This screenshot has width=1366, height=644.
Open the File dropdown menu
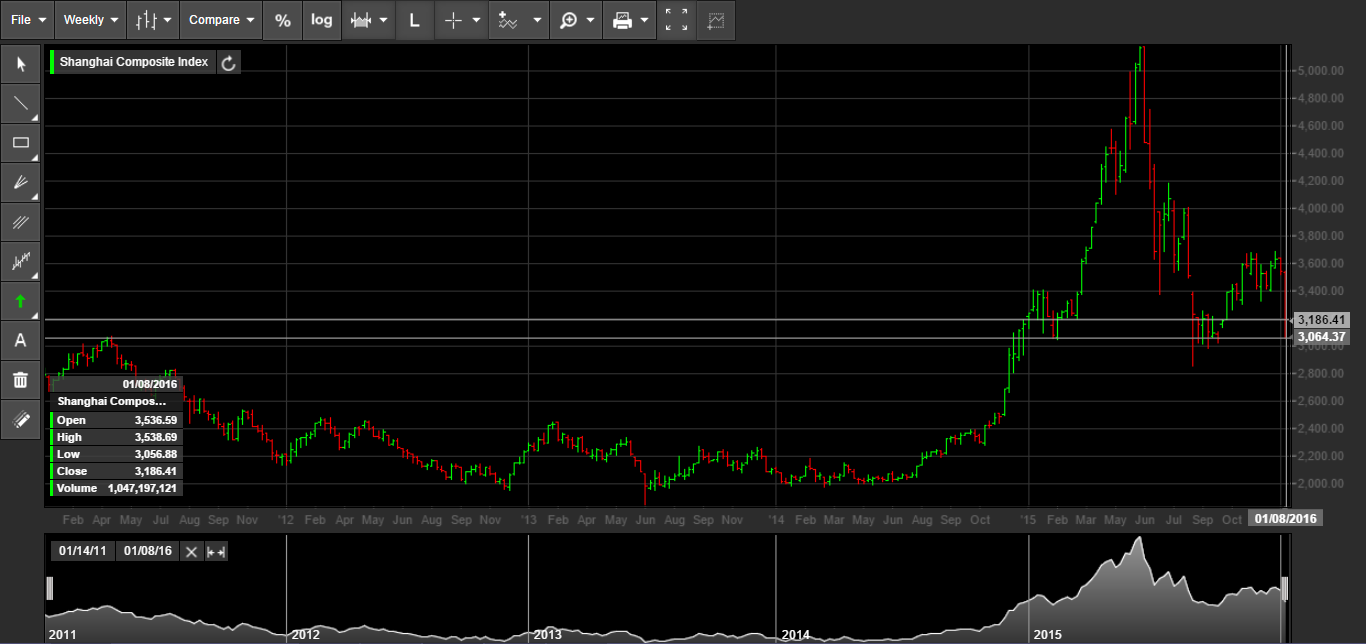coord(28,20)
